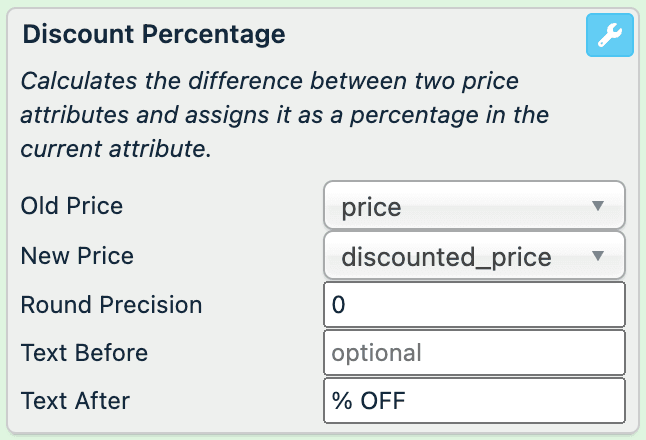
Task: Click the arrow beside discounted_price
Action: 598,256
